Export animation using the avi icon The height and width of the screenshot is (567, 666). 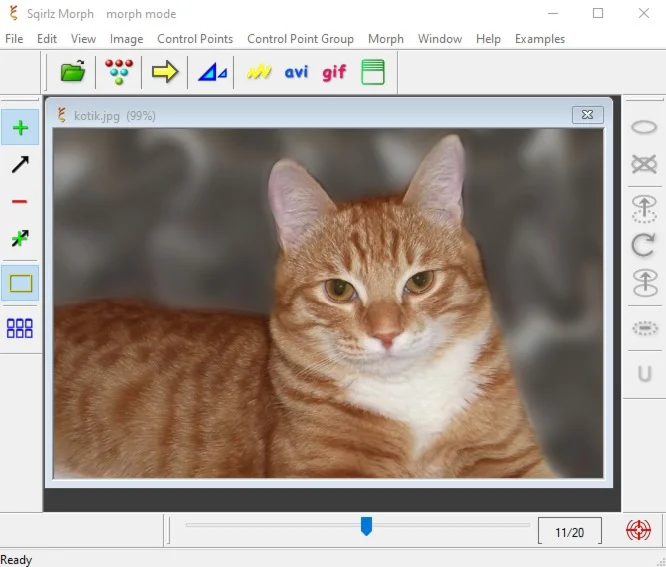tap(296, 72)
